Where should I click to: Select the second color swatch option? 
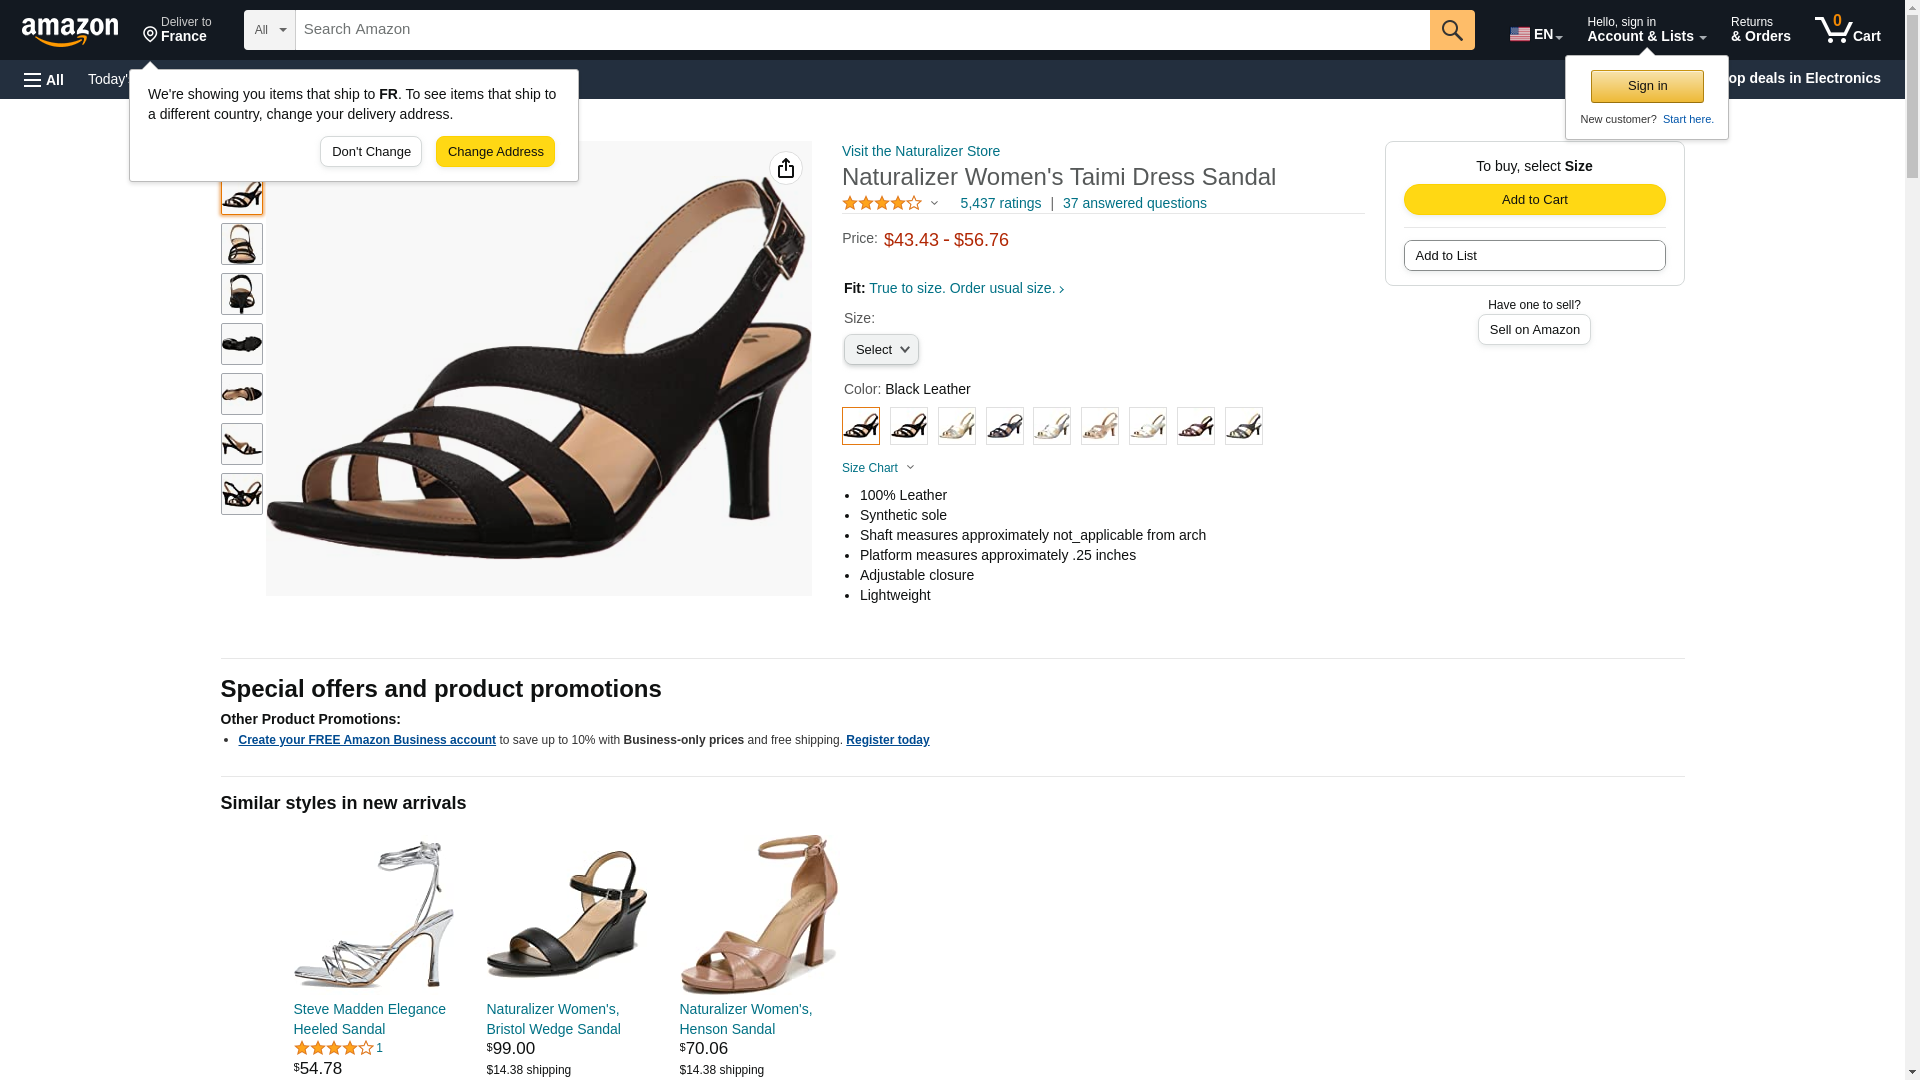(908, 426)
